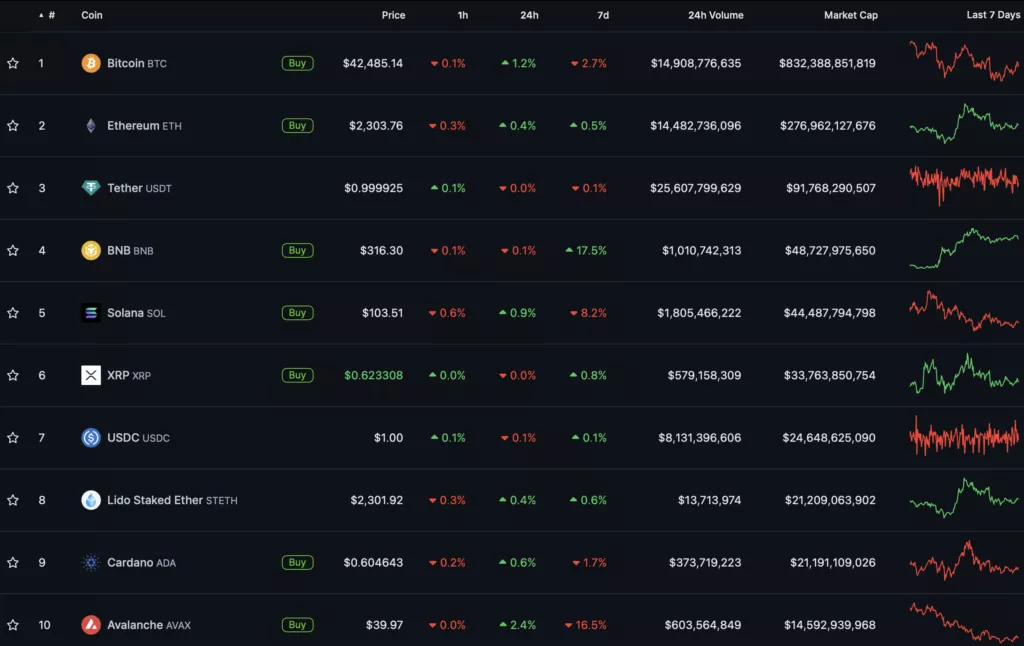Viewport: 1024px width, 646px height.
Task: Click the Buy button for Avalanche
Action: tap(297, 625)
